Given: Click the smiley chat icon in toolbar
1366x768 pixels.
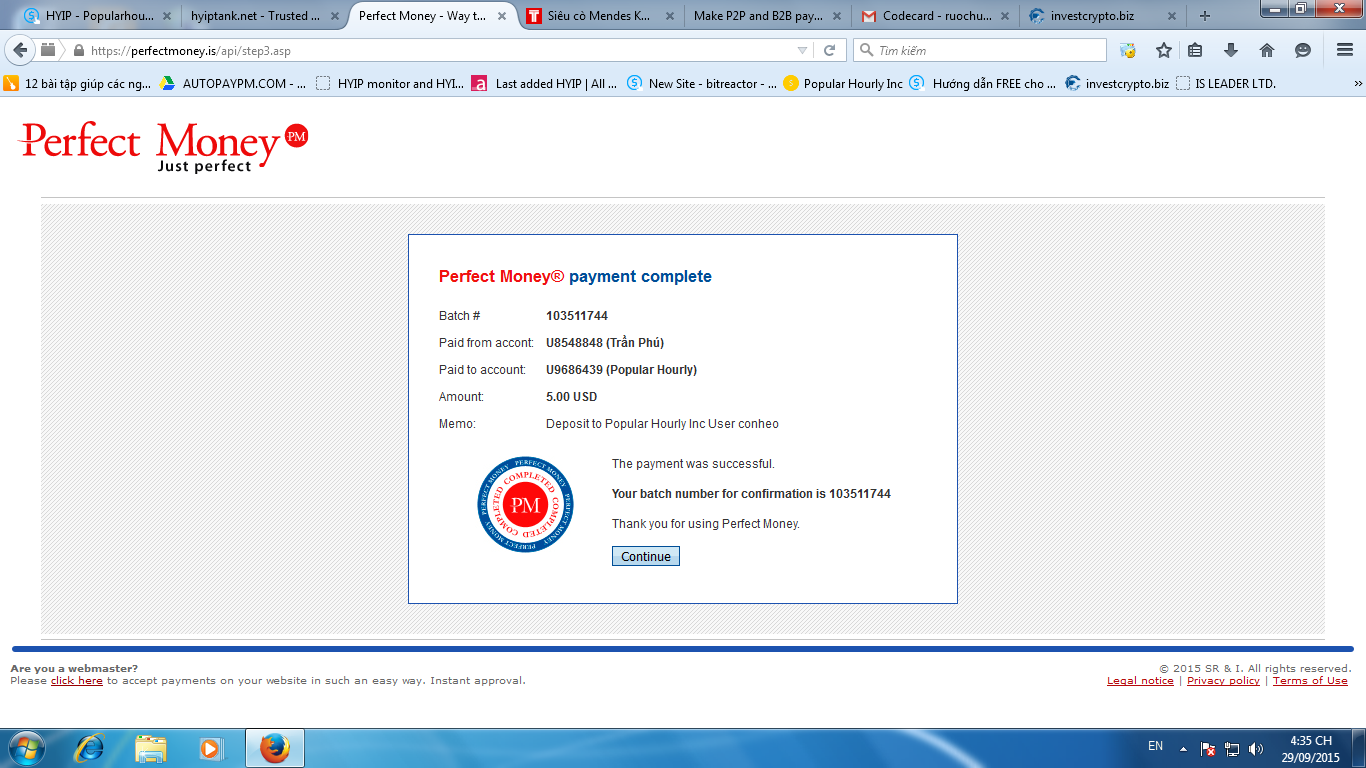Looking at the screenshot, I should [x=1303, y=50].
